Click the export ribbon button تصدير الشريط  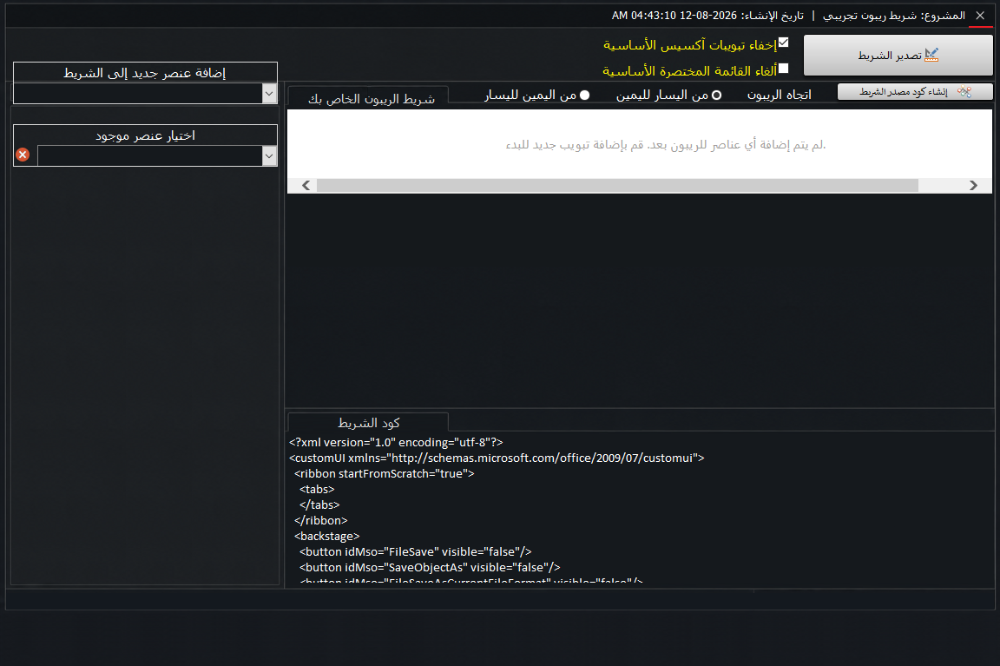[898, 56]
